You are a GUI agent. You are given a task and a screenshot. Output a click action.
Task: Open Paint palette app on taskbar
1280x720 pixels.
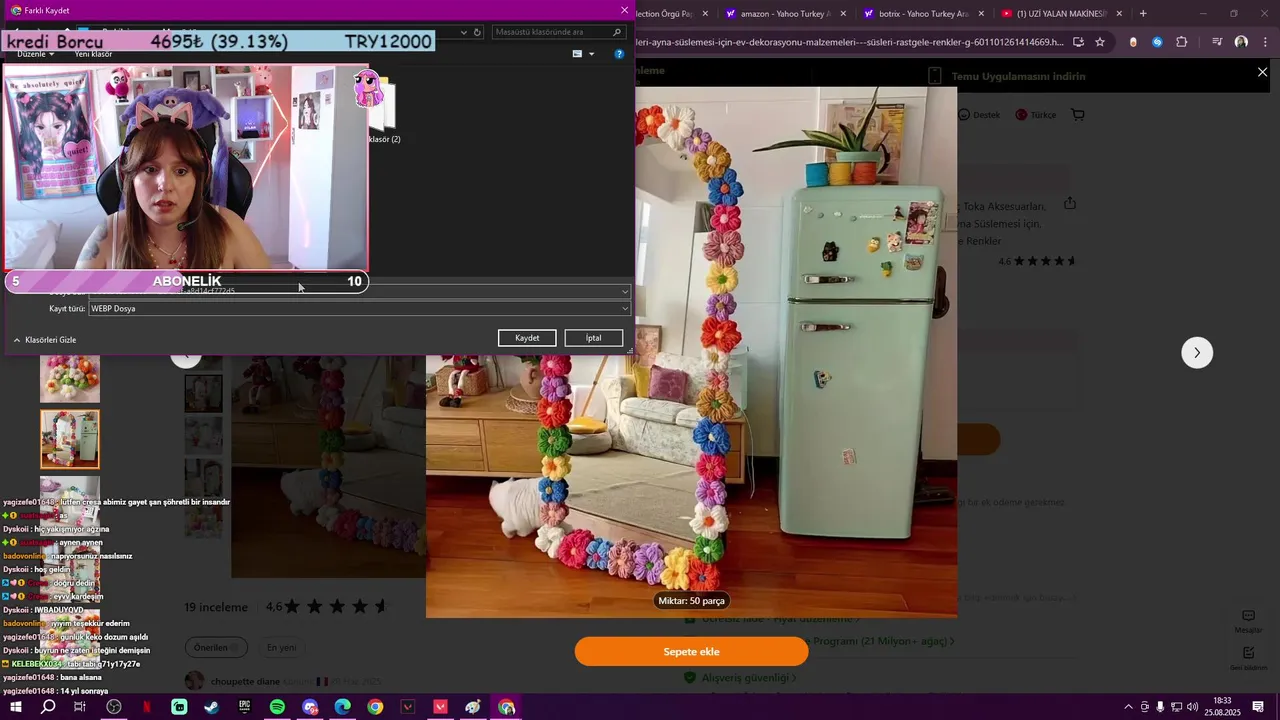pos(473,707)
